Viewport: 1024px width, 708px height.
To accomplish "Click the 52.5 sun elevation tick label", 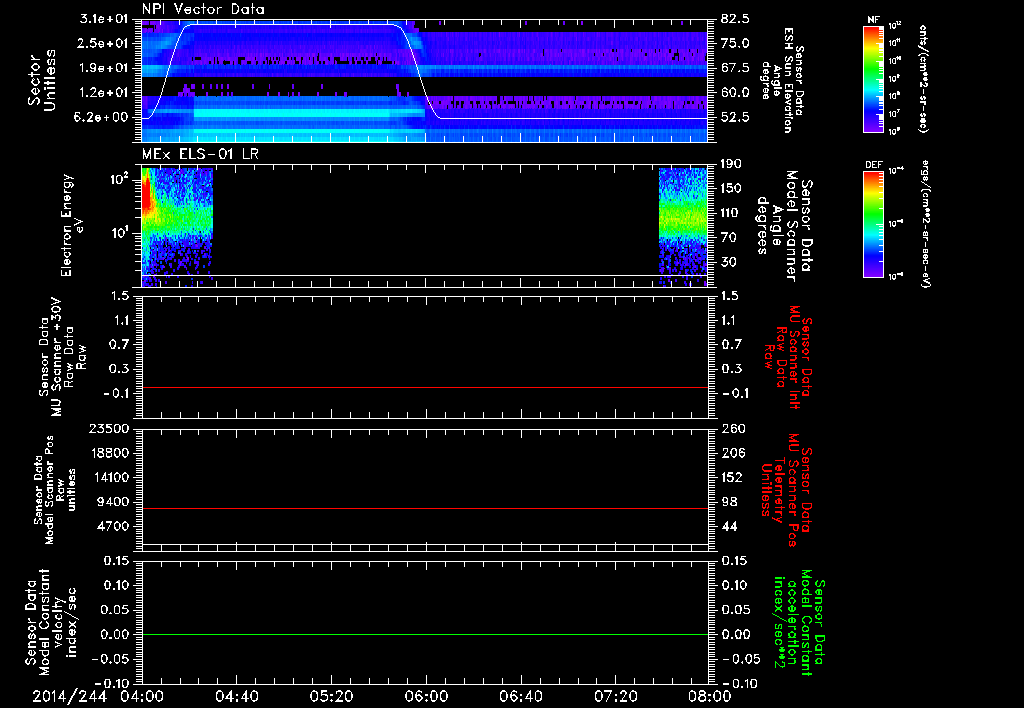I will coord(735,118).
